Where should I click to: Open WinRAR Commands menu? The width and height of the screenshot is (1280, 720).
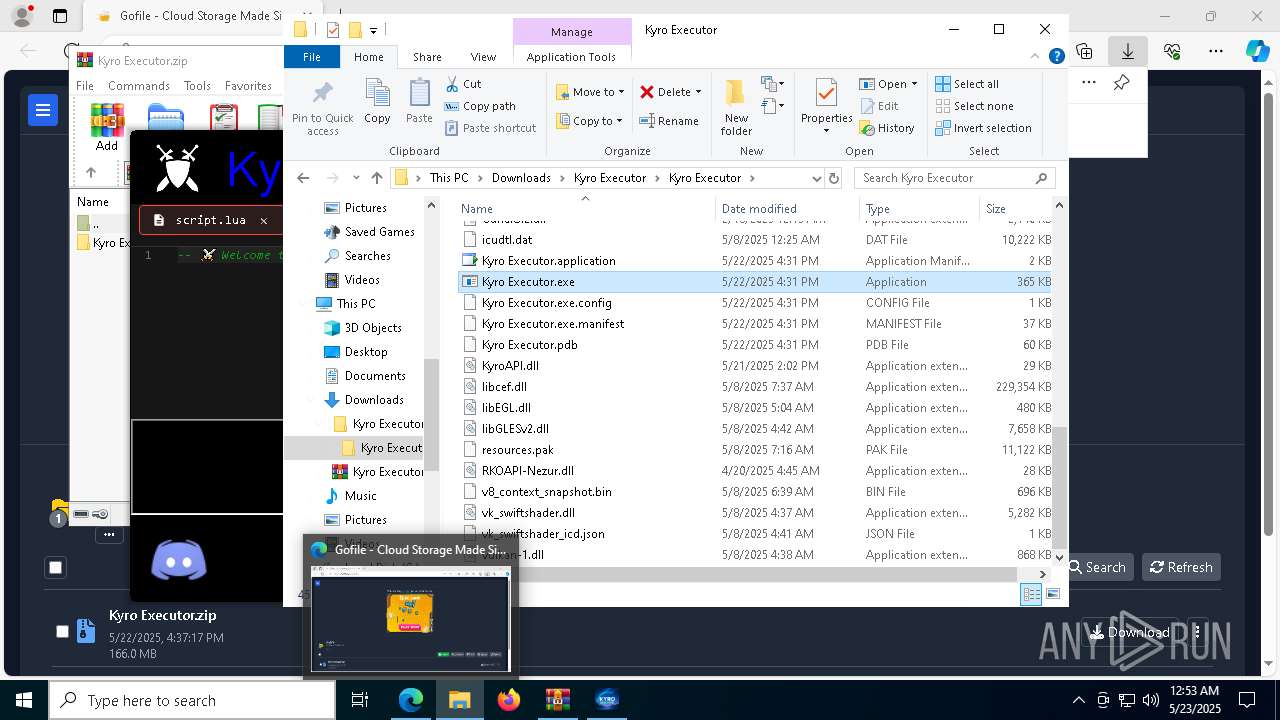pyautogui.click(x=138, y=86)
